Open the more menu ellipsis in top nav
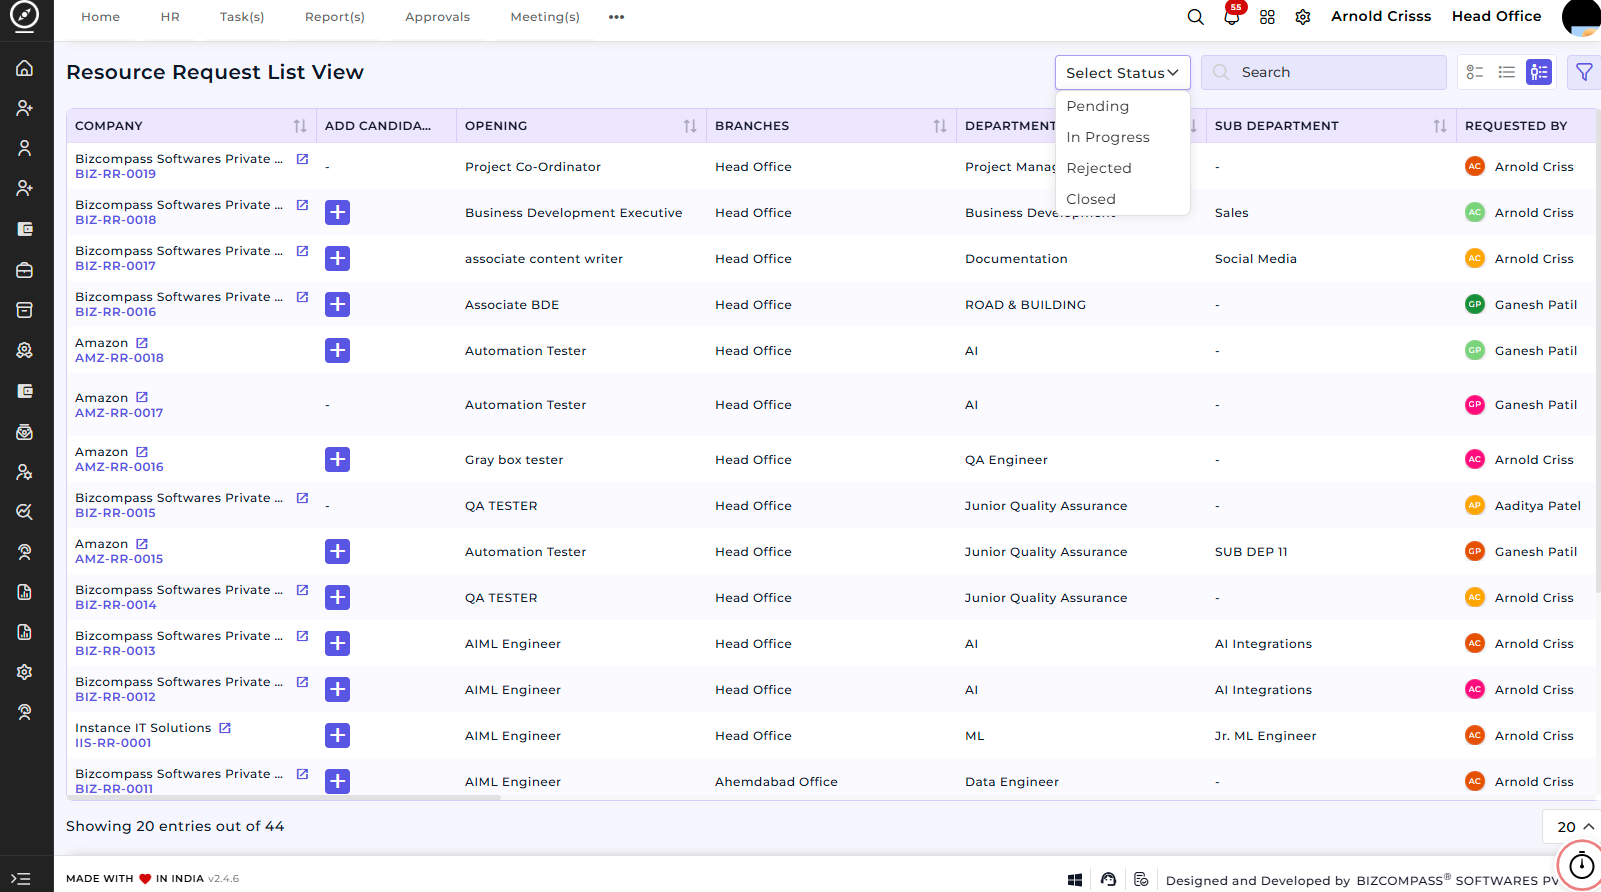 (x=616, y=17)
